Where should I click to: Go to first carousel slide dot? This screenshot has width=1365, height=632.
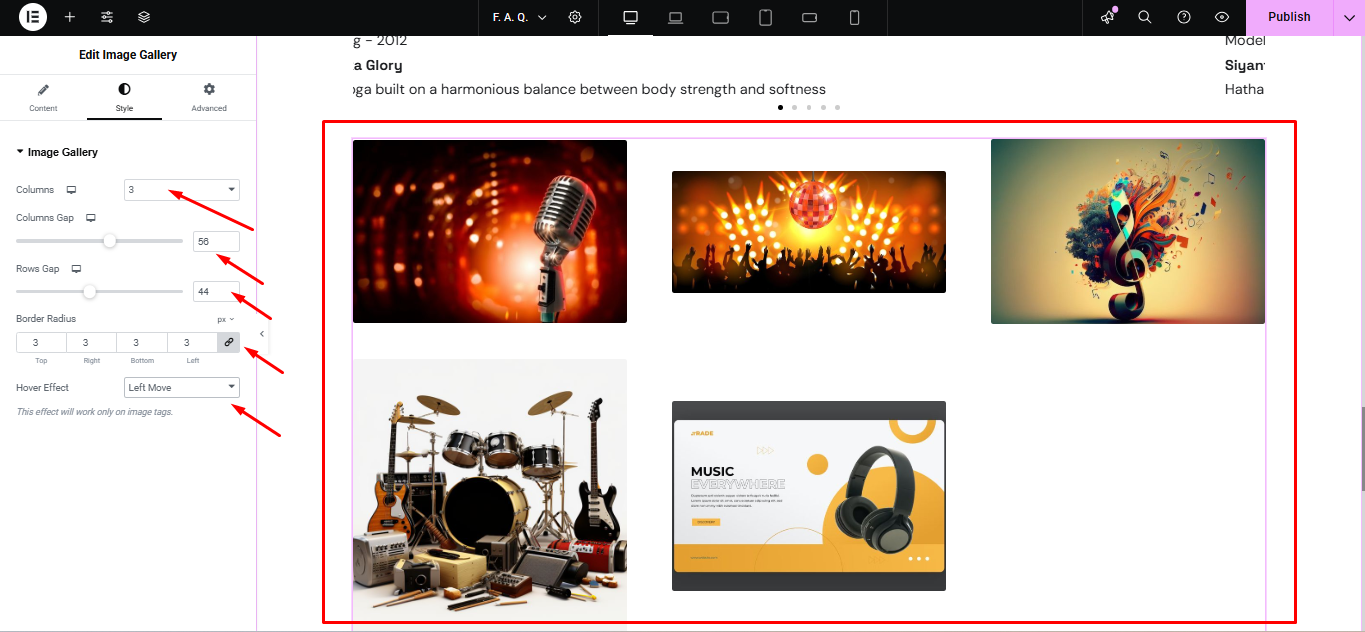coord(780,107)
